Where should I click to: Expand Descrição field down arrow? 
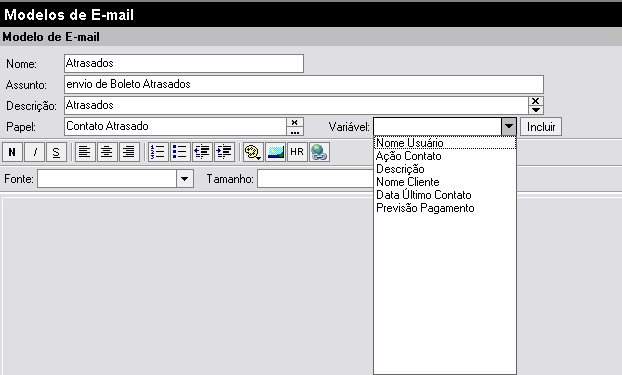[536, 110]
